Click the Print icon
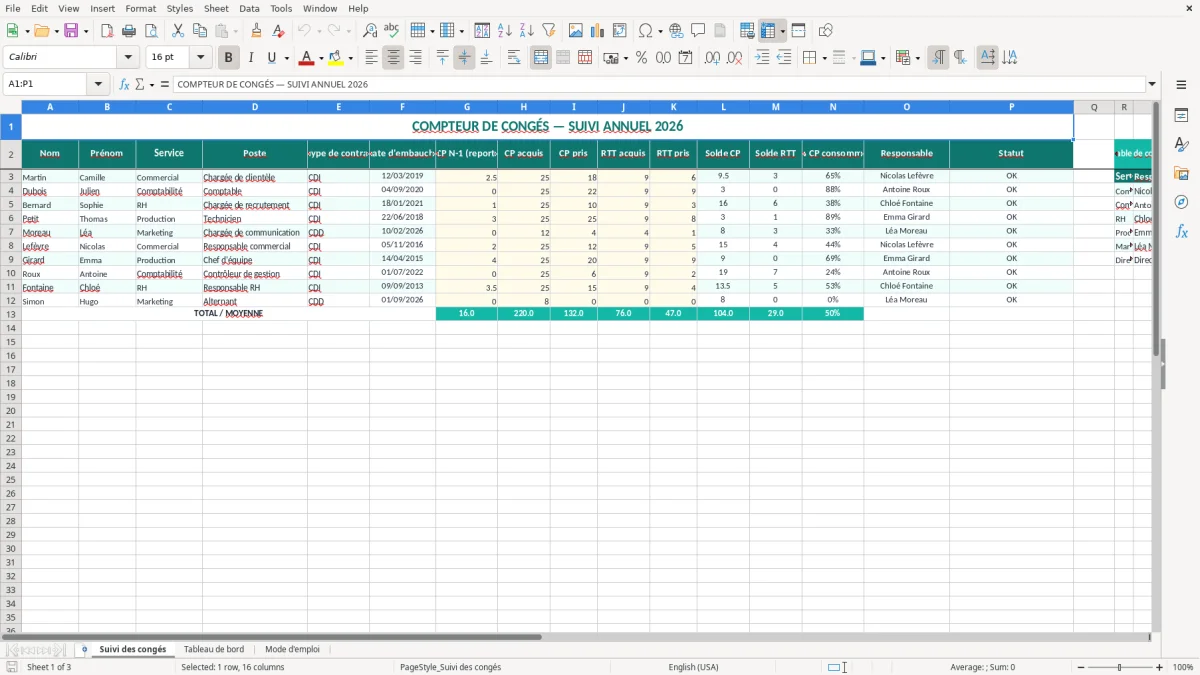 click(x=129, y=31)
